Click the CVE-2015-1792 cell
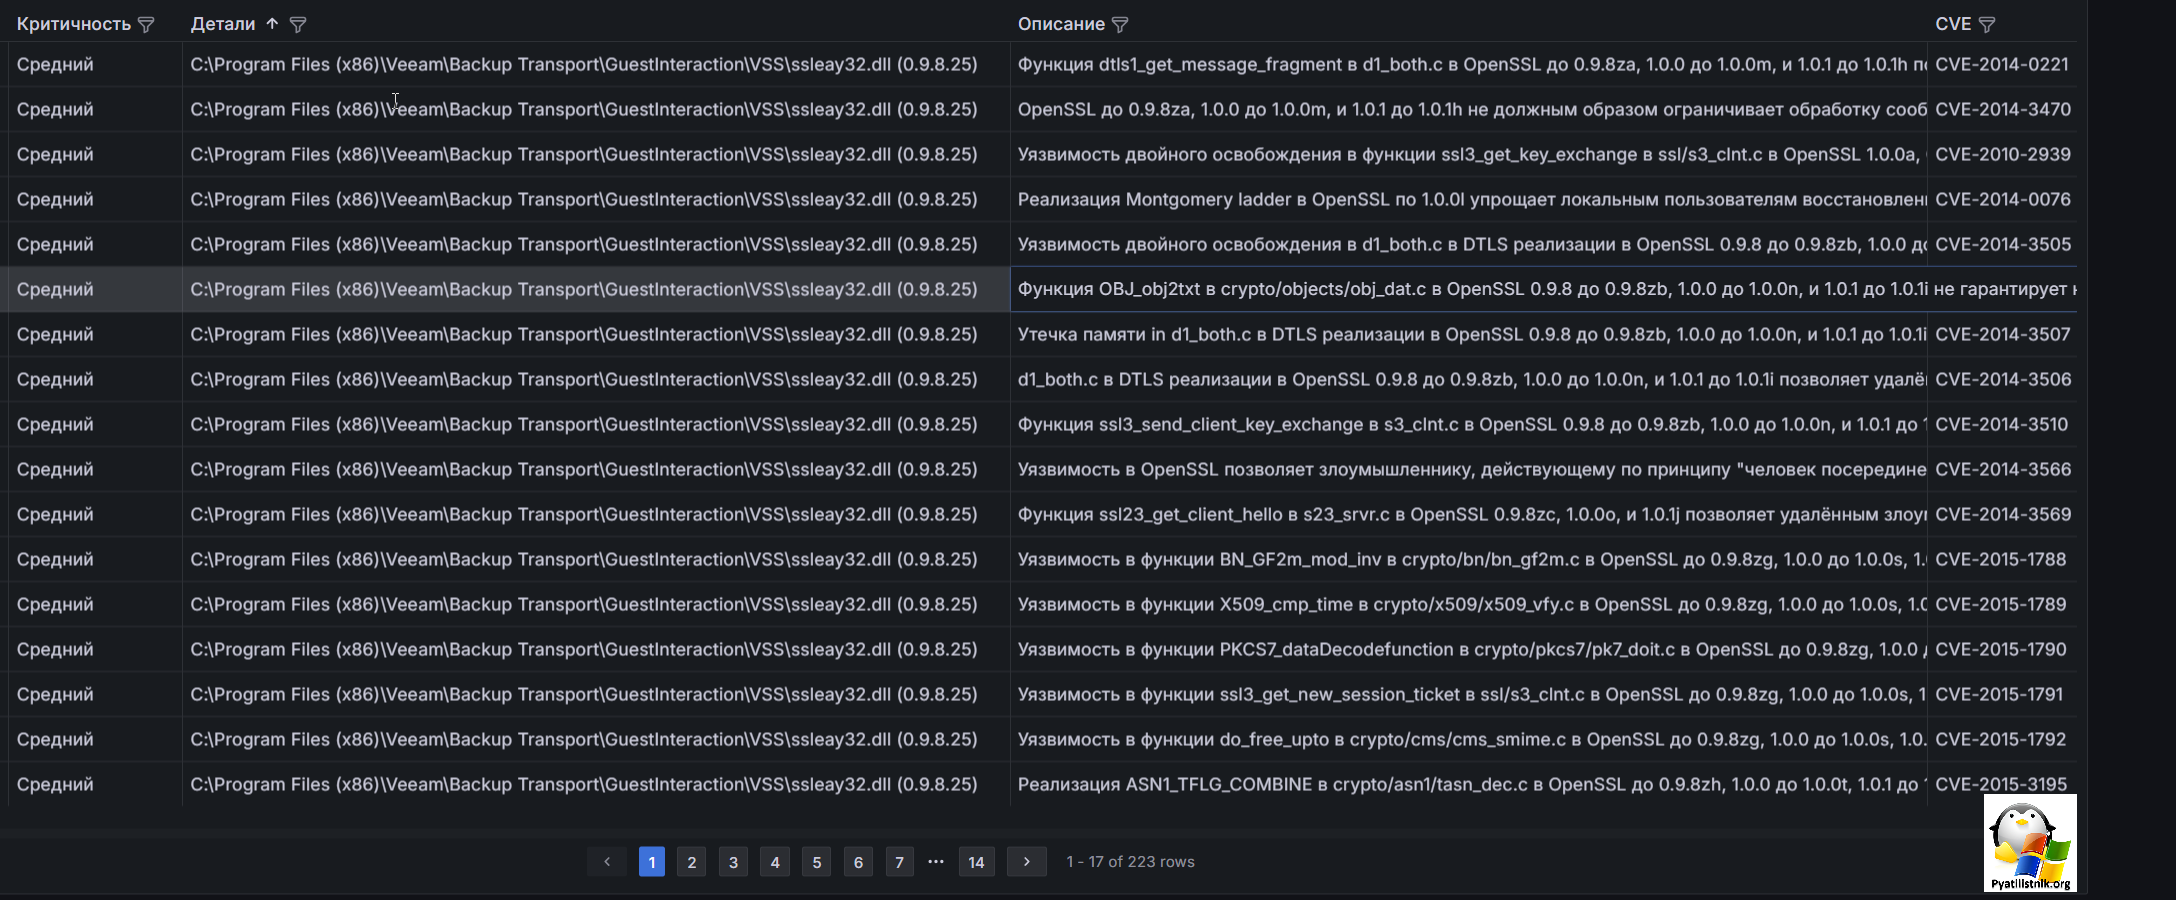Screen dimensions: 2176x900 pyautogui.click(x=2000, y=740)
